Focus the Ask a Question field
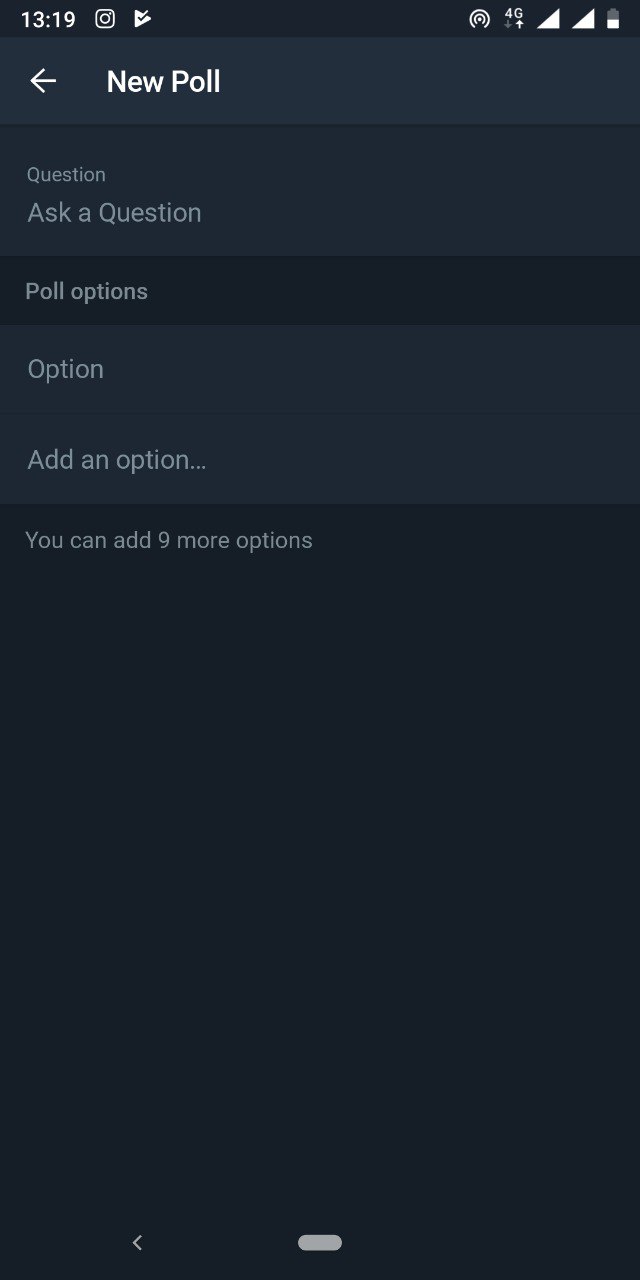640x1280 pixels. tap(320, 213)
